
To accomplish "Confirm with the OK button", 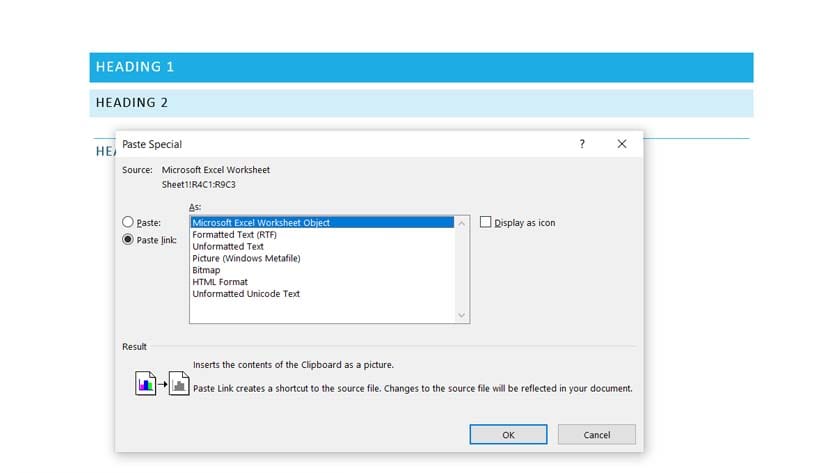I will [508, 434].
